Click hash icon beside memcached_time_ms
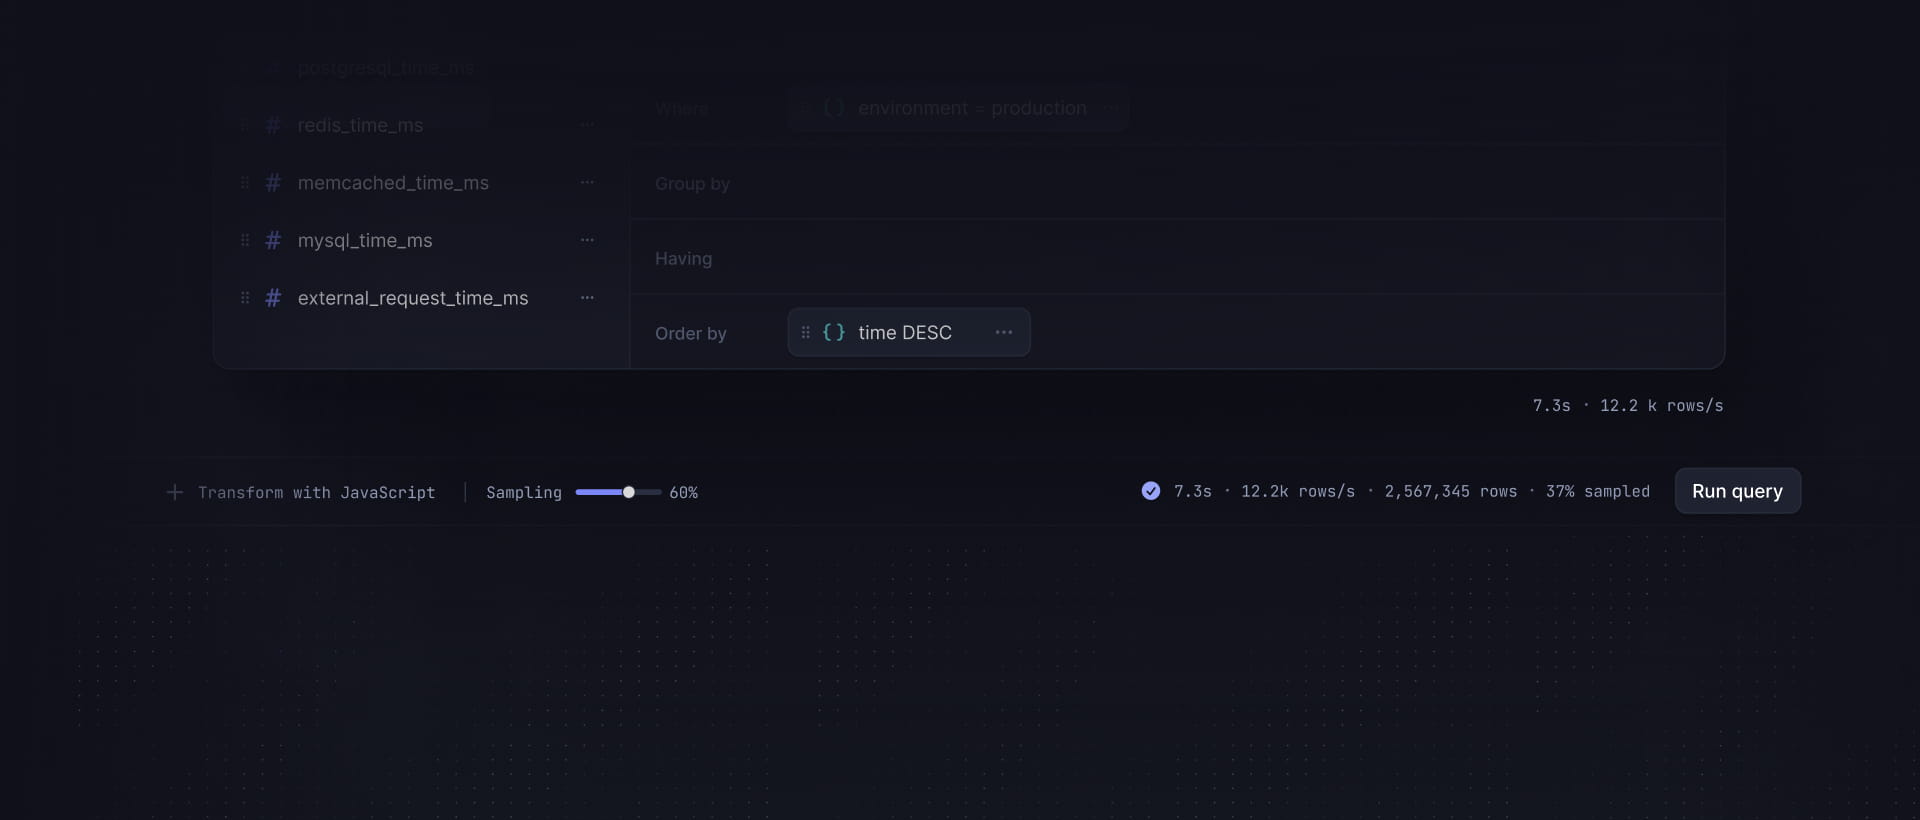This screenshot has height=820, width=1920. (273, 183)
